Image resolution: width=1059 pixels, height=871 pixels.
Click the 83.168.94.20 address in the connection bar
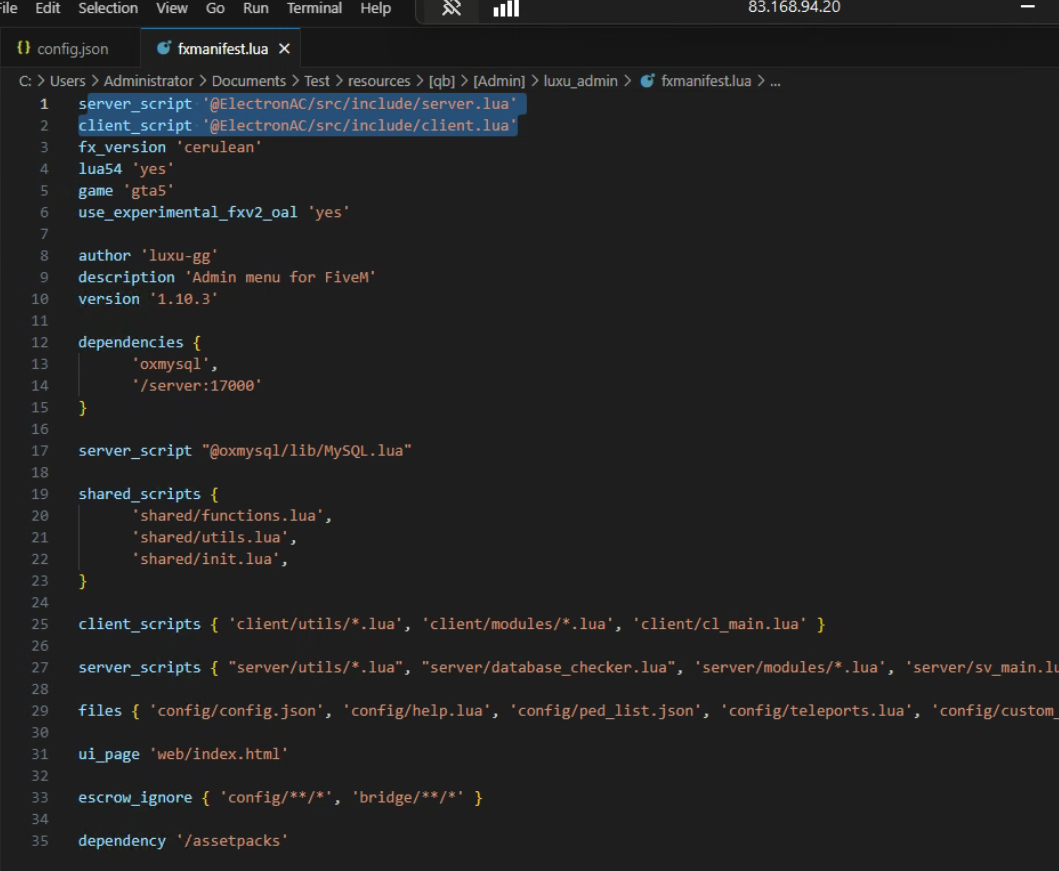(794, 7)
